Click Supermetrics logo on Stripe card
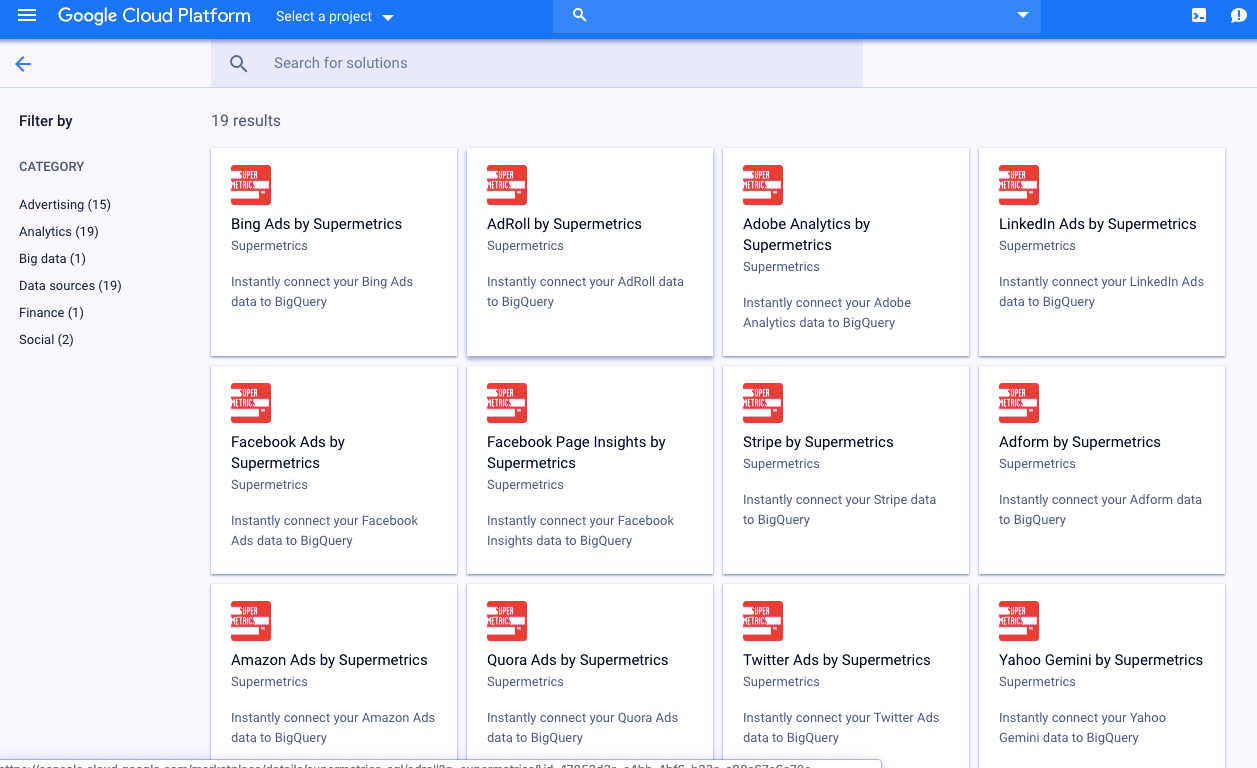The image size is (1257, 768). tap(763, 403)
